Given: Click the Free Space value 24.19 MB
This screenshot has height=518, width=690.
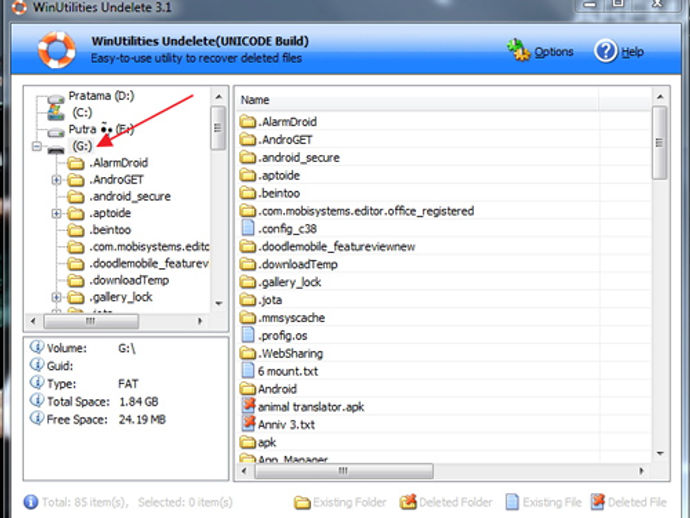Looking at the screenshot, I should click(x=142, y=419).
